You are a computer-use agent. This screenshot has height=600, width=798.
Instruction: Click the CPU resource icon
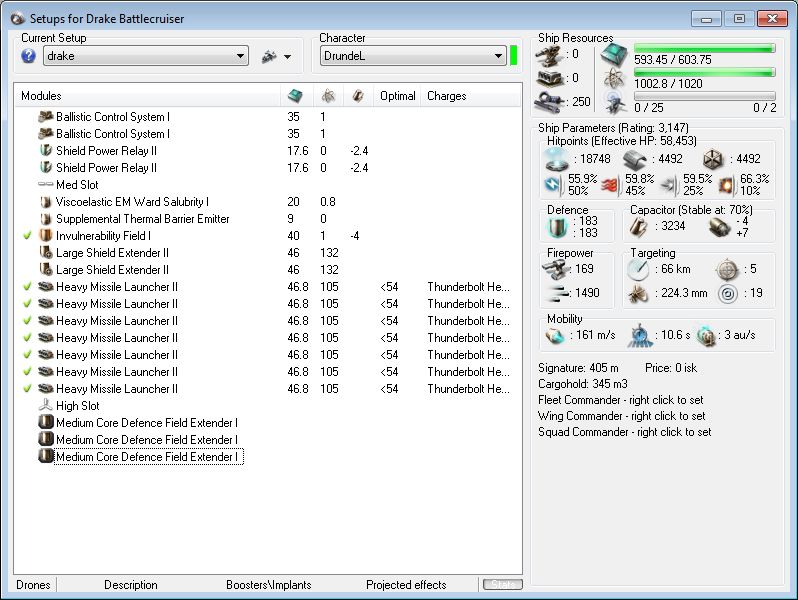(x=614, y=54)
